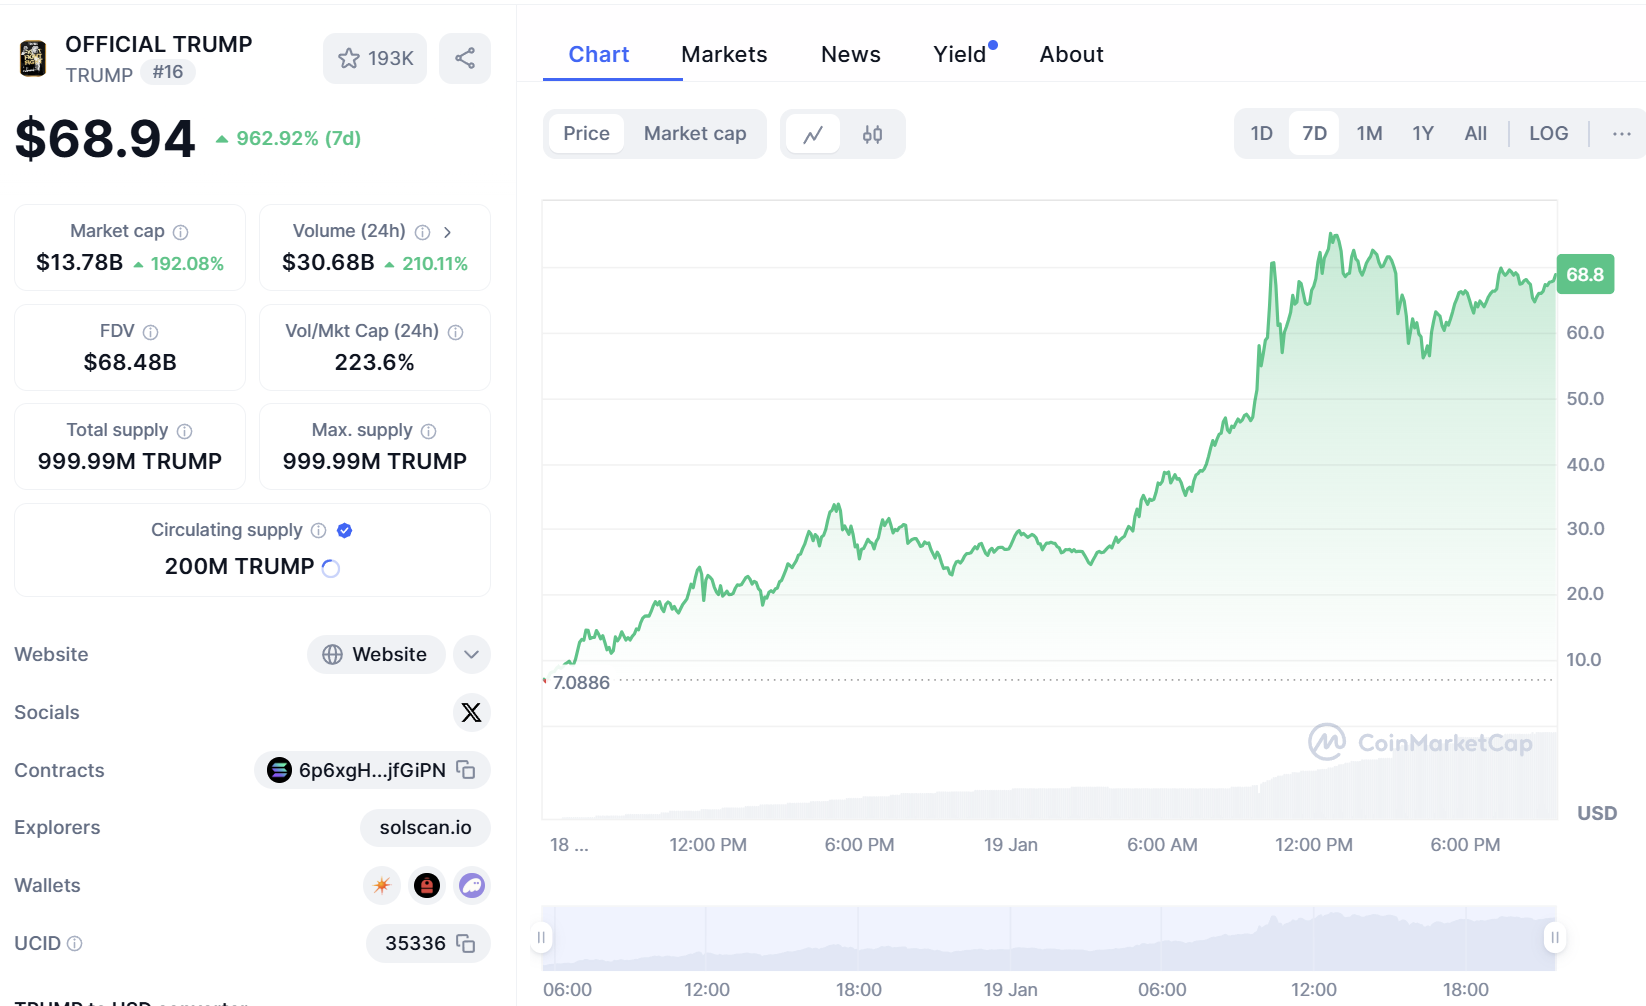Click the left range slider handle
Screen dimensions: 1646x1006
(x=541, y=937)
